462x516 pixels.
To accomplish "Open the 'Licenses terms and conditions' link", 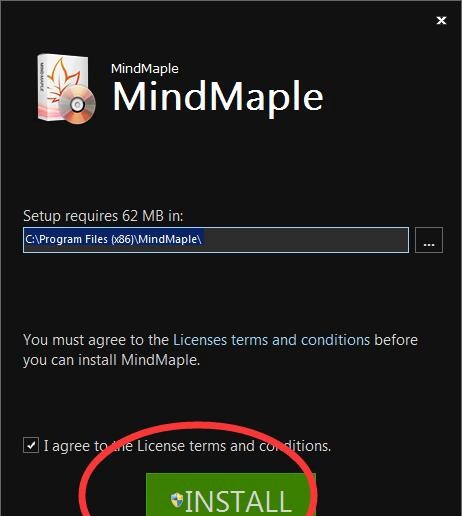I will (x=271, y=340).
